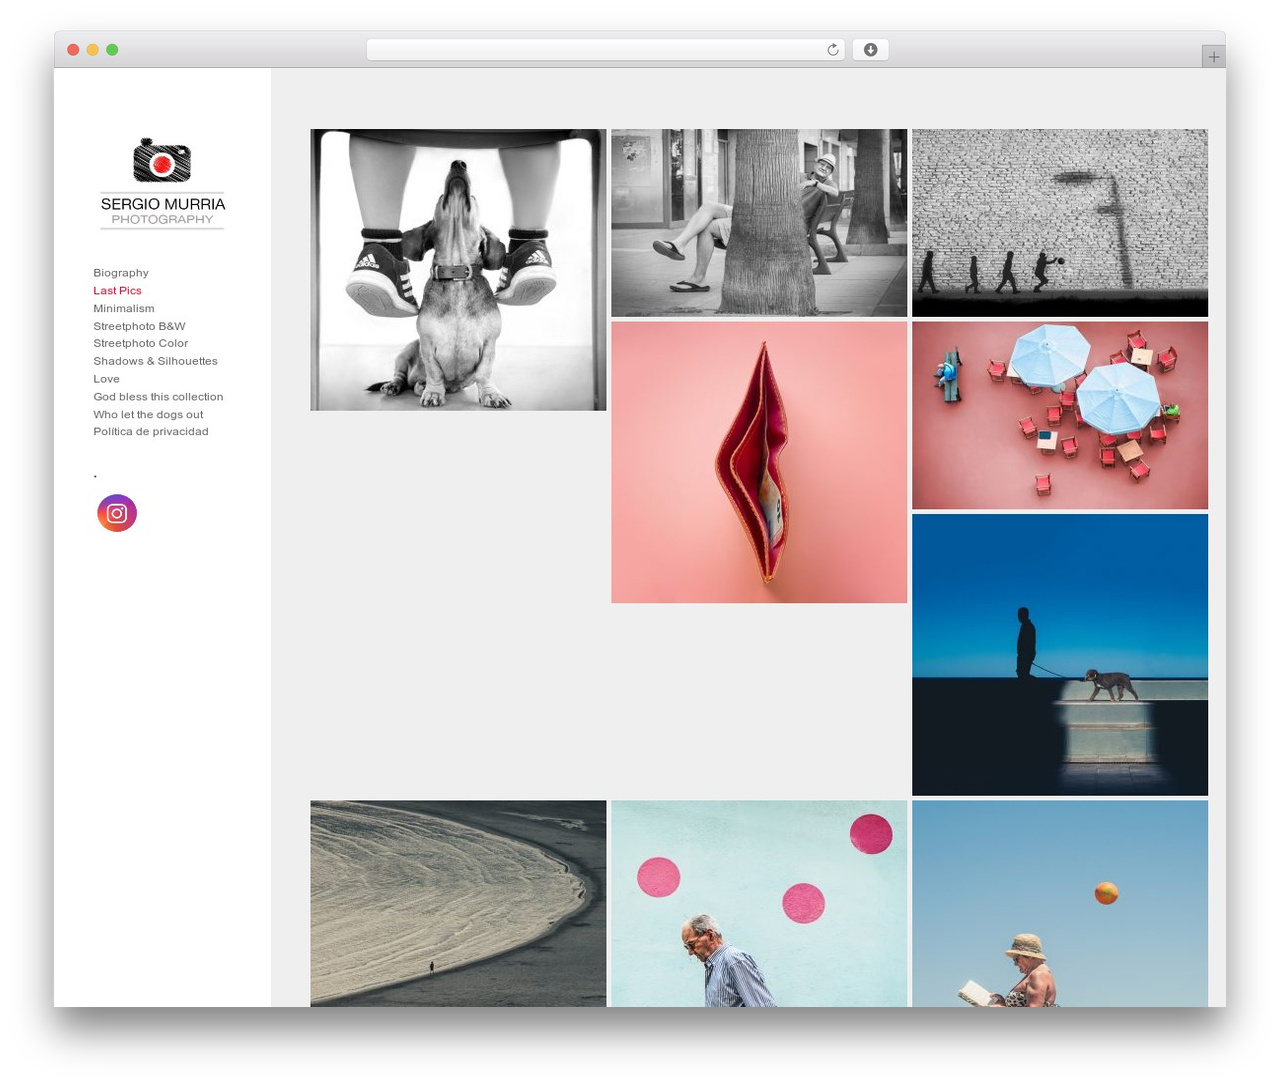Open the Love gallery
The width and height of the screenshot is (1280, 1084).
click(106, 379)
